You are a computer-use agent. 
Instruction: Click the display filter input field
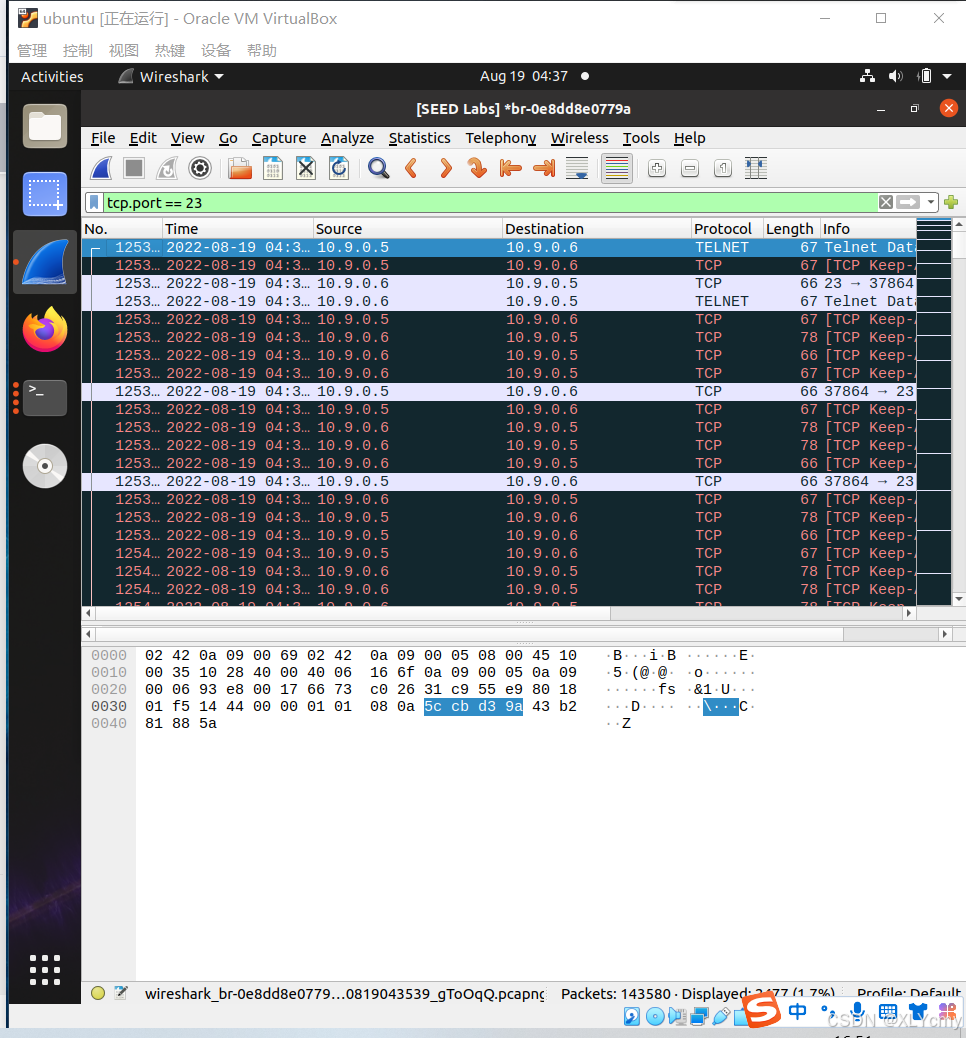coord(490,203)
